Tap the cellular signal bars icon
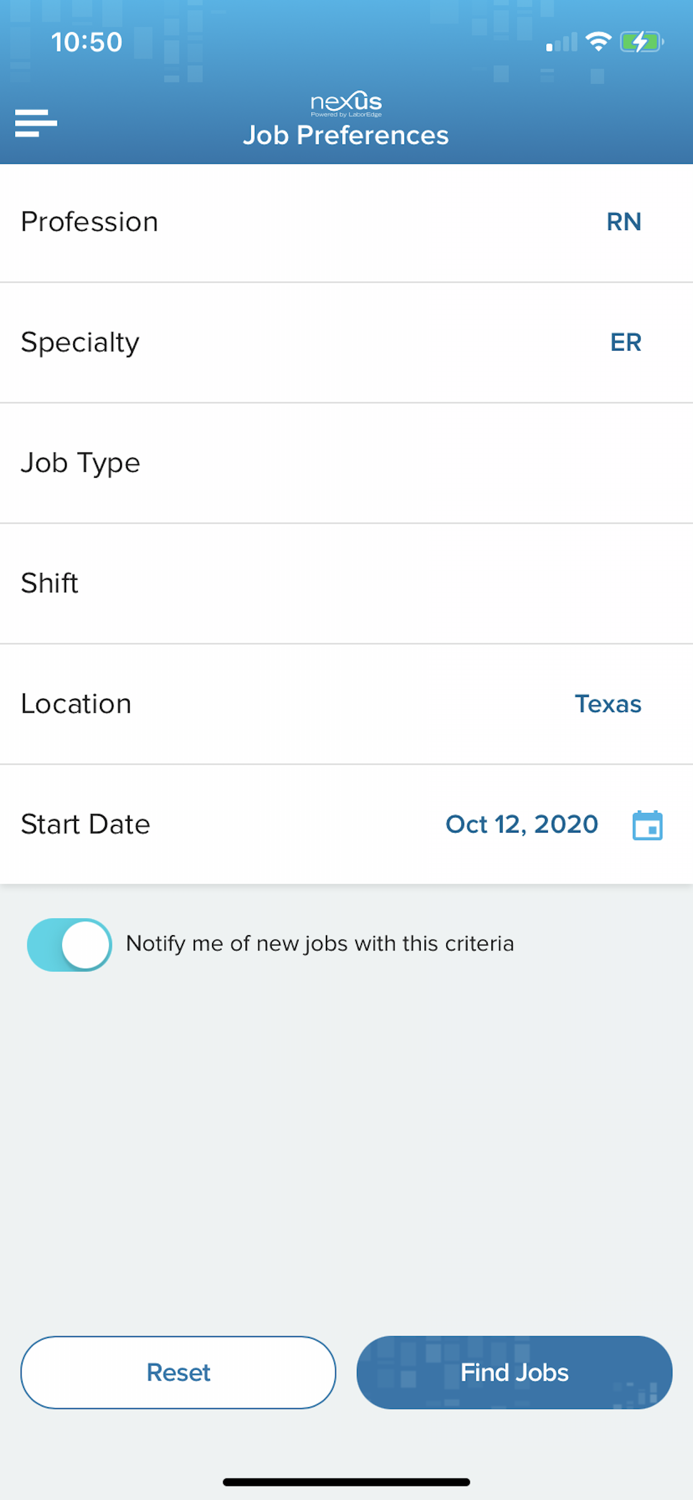 [x=562, y=43]
